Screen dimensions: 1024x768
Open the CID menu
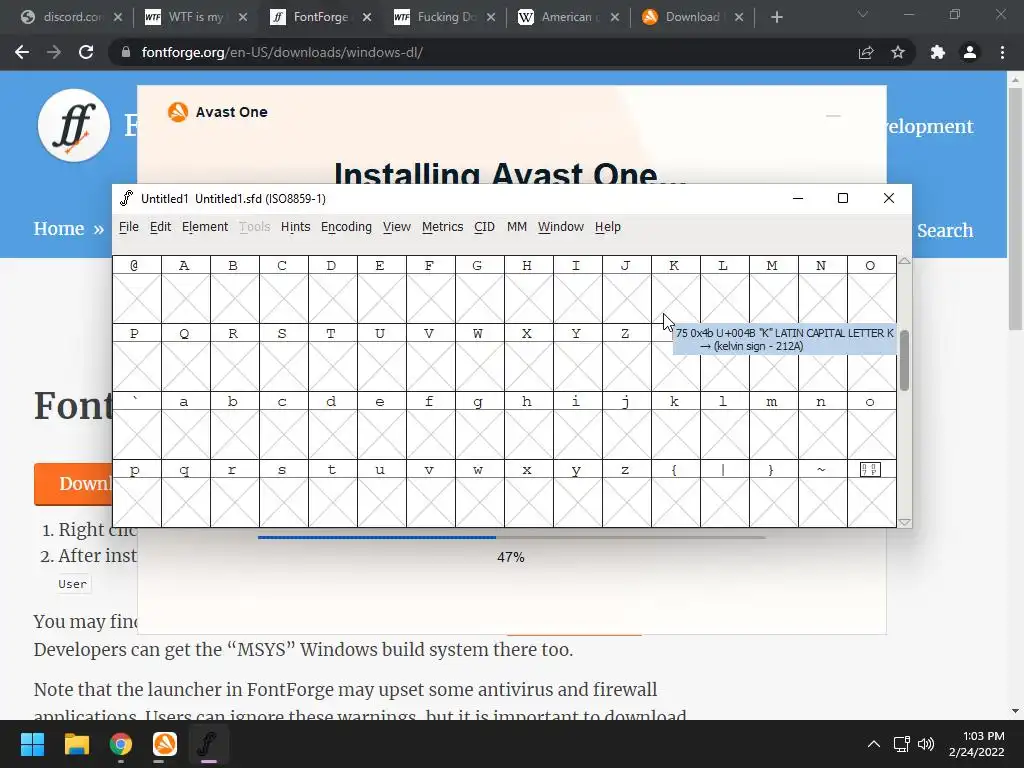tap(484, 227)
